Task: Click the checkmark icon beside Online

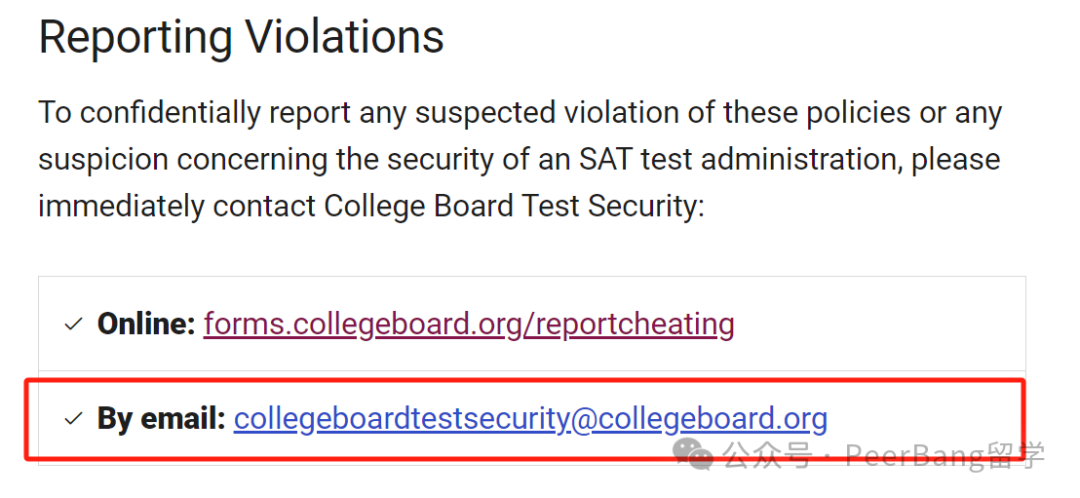Action: point(74,324)
